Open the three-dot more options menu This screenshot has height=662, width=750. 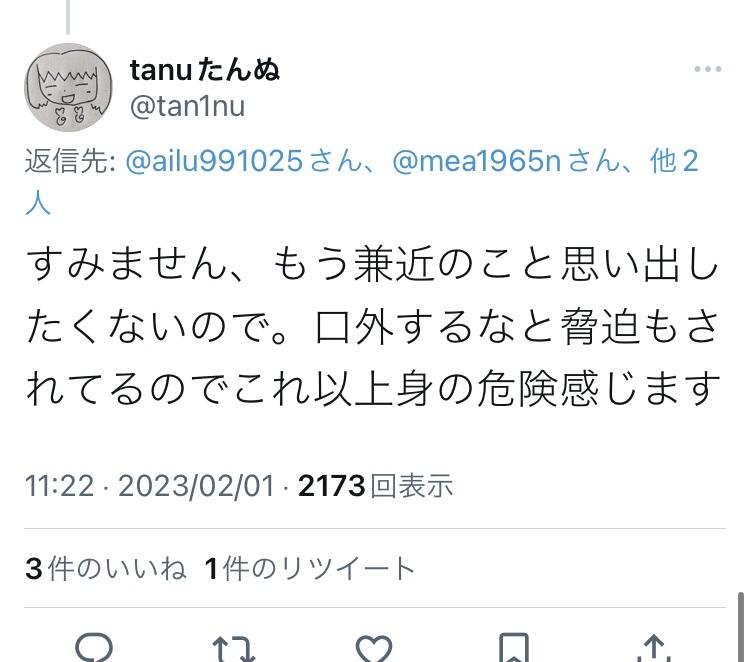click(x=708, y=69)
